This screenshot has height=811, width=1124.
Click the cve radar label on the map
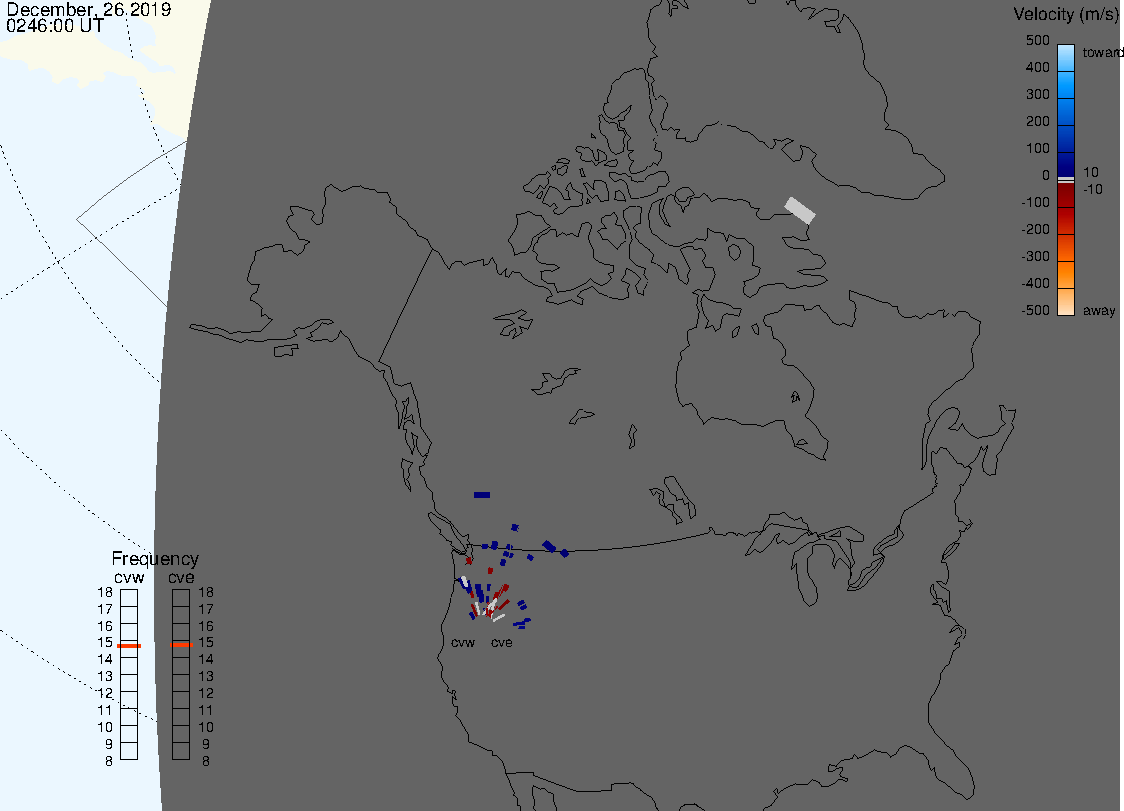click(502, 643)
